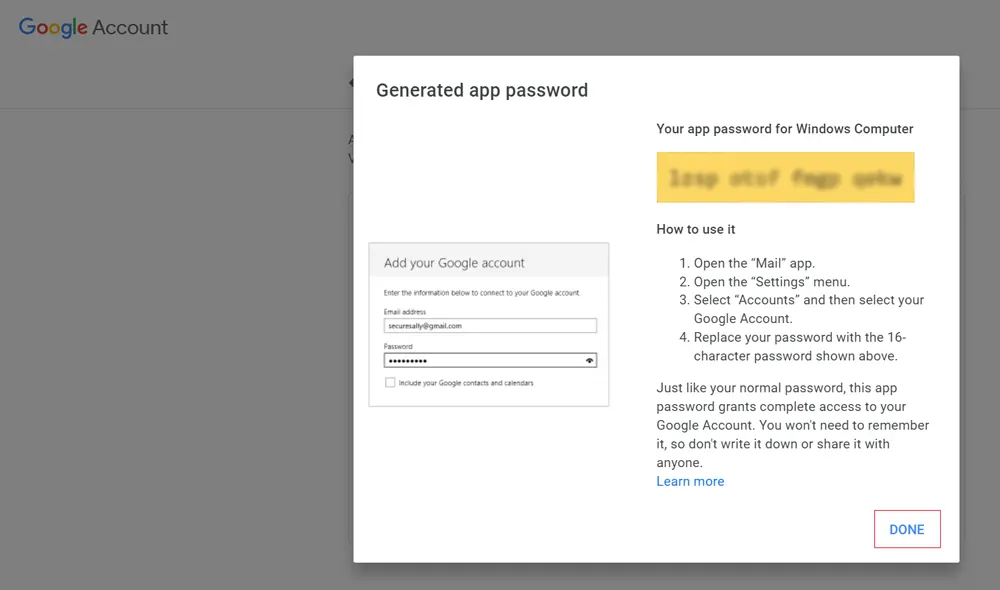Click the back arrow behind the dialog
This screenshot has width=1000, height=590.
pos(351,83)
